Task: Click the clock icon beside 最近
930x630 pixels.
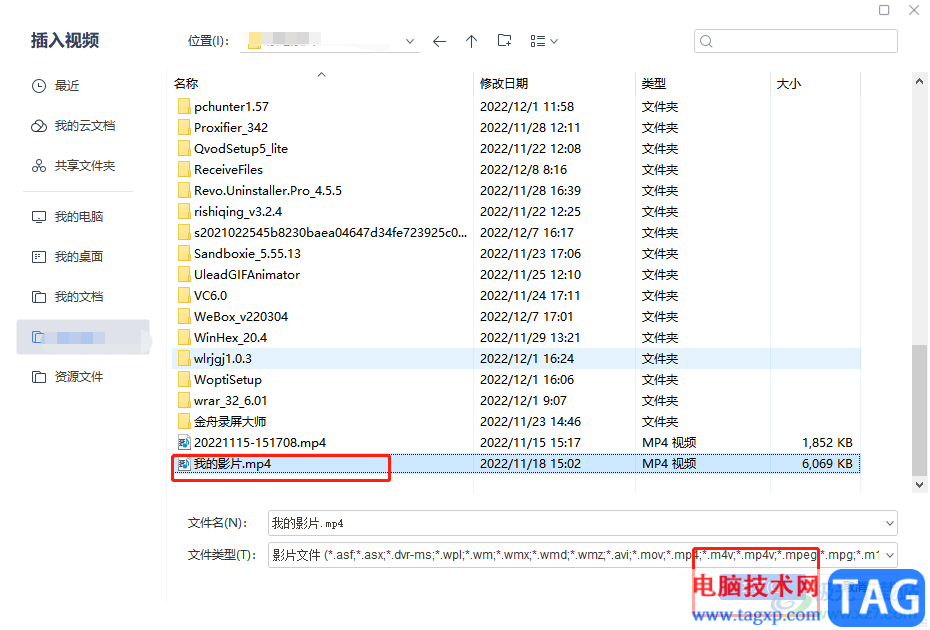Action: [39, 86]
